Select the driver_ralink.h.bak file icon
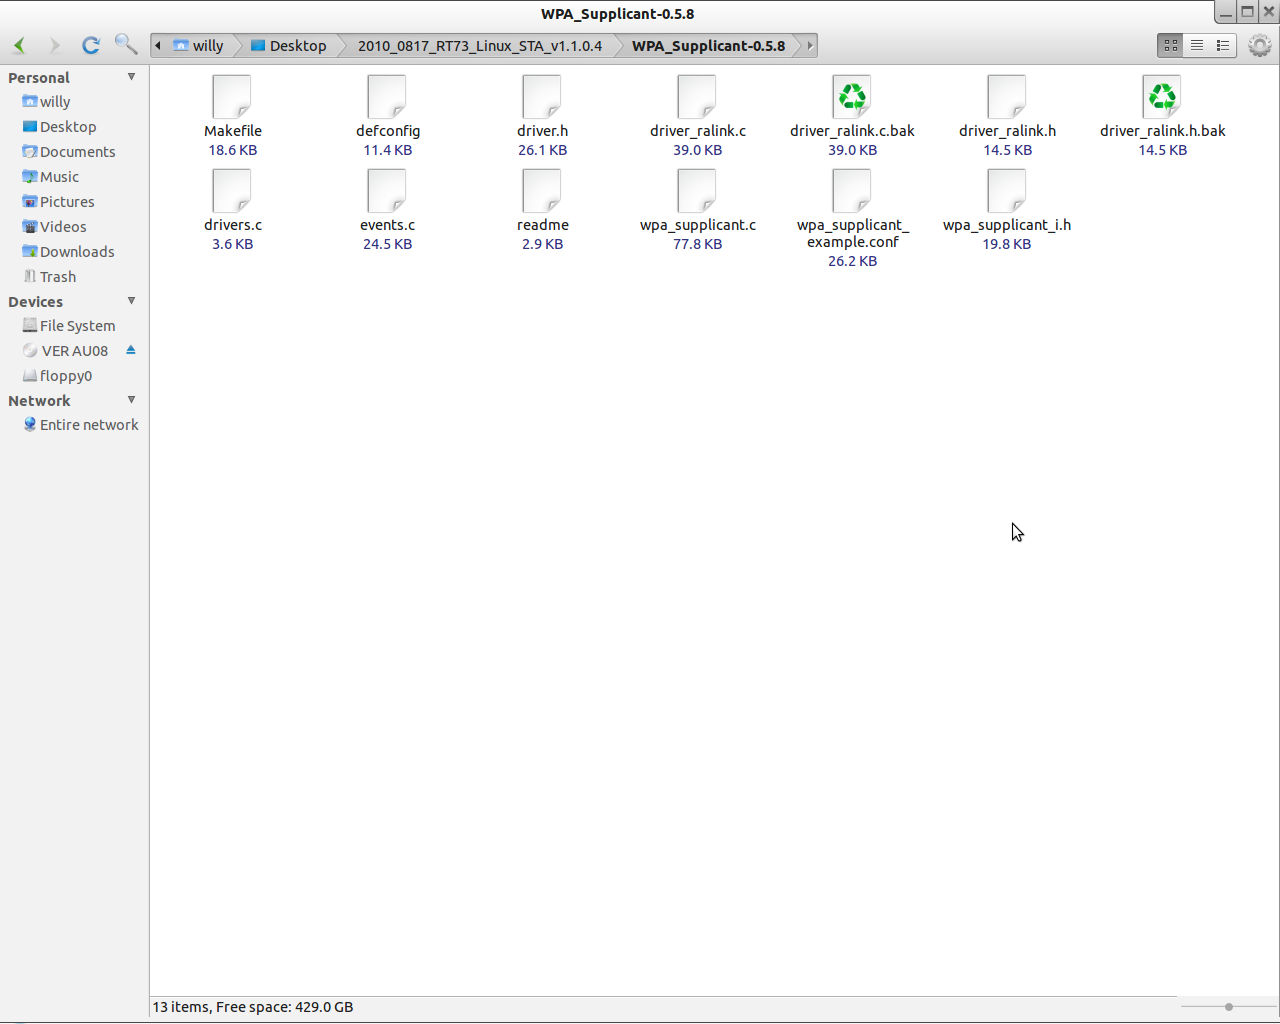The image size is (1280, 1024). click(1162, 97)
